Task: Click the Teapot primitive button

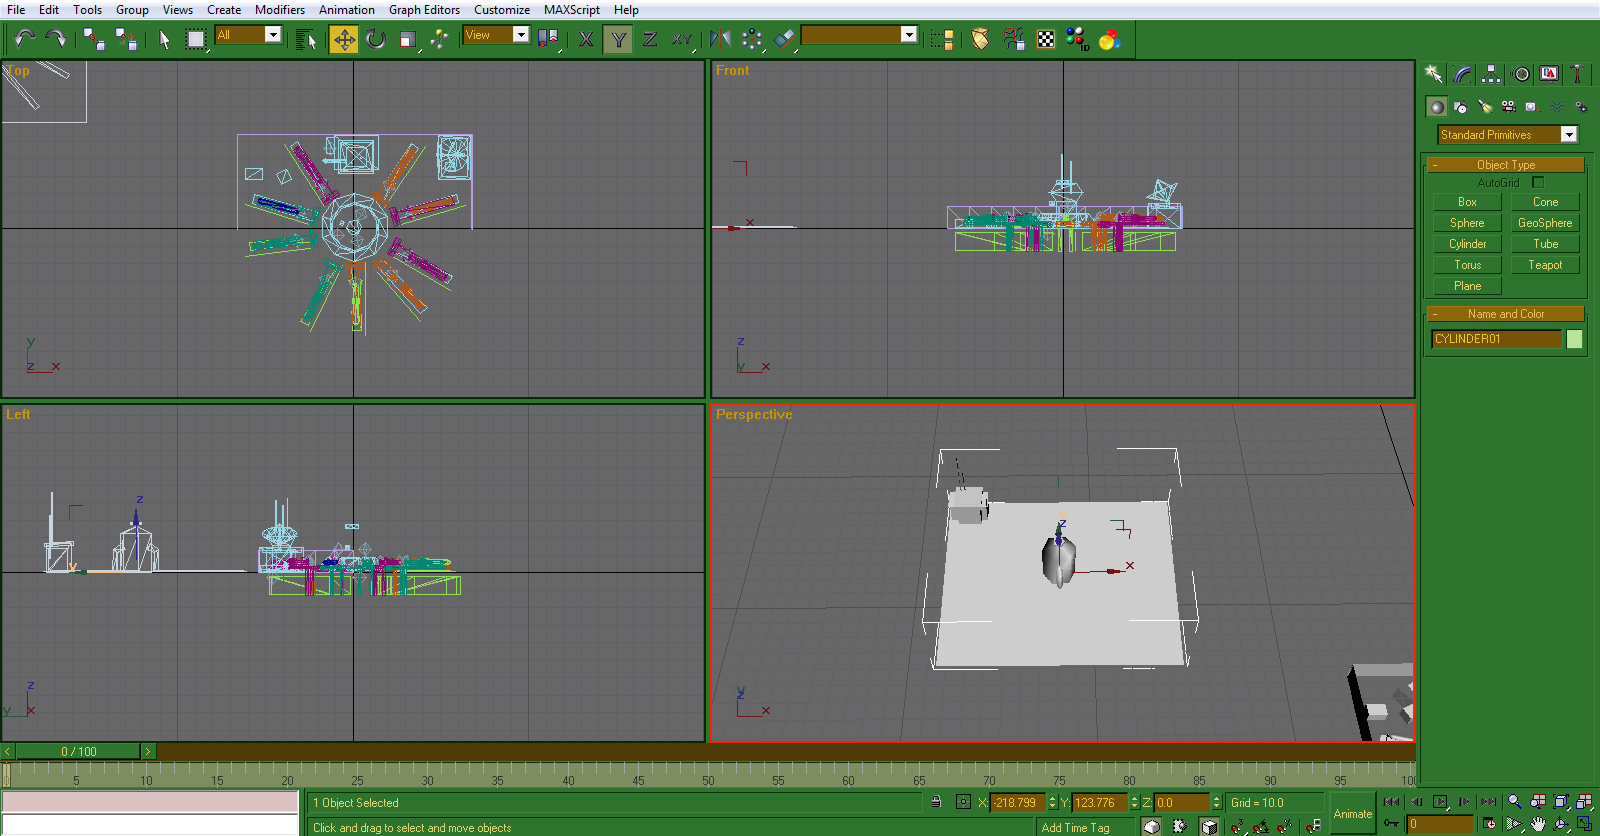Action: point(1544,265)
